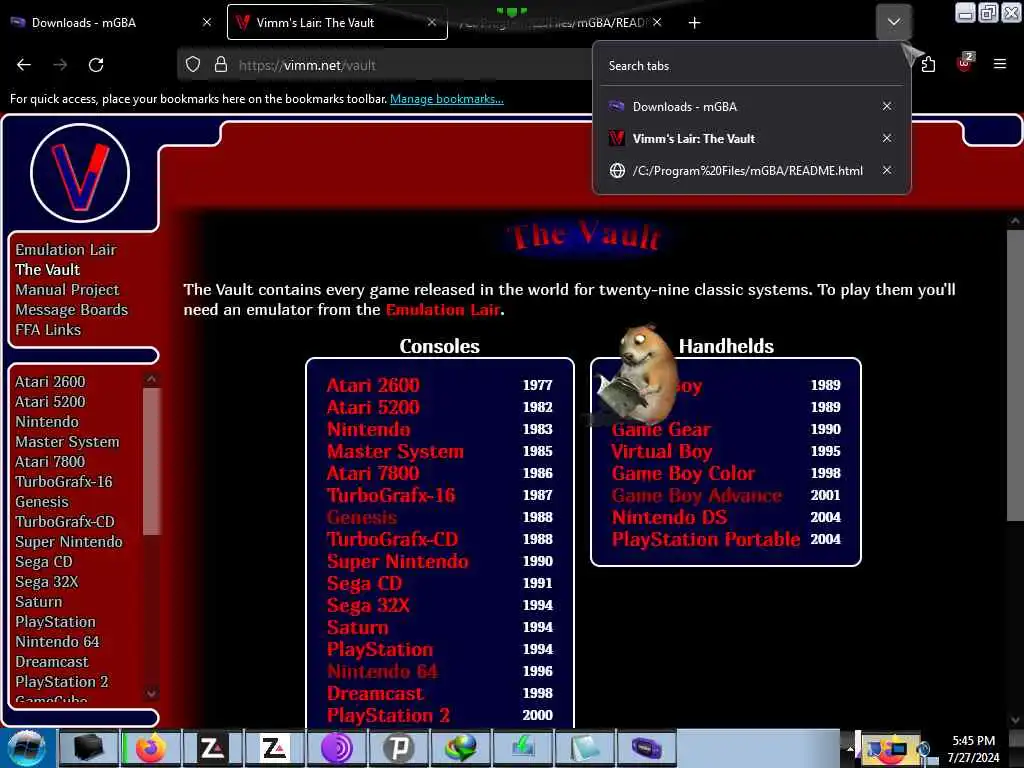
Task: Open Firefox from the taskbar
Action: click(150, 748)
